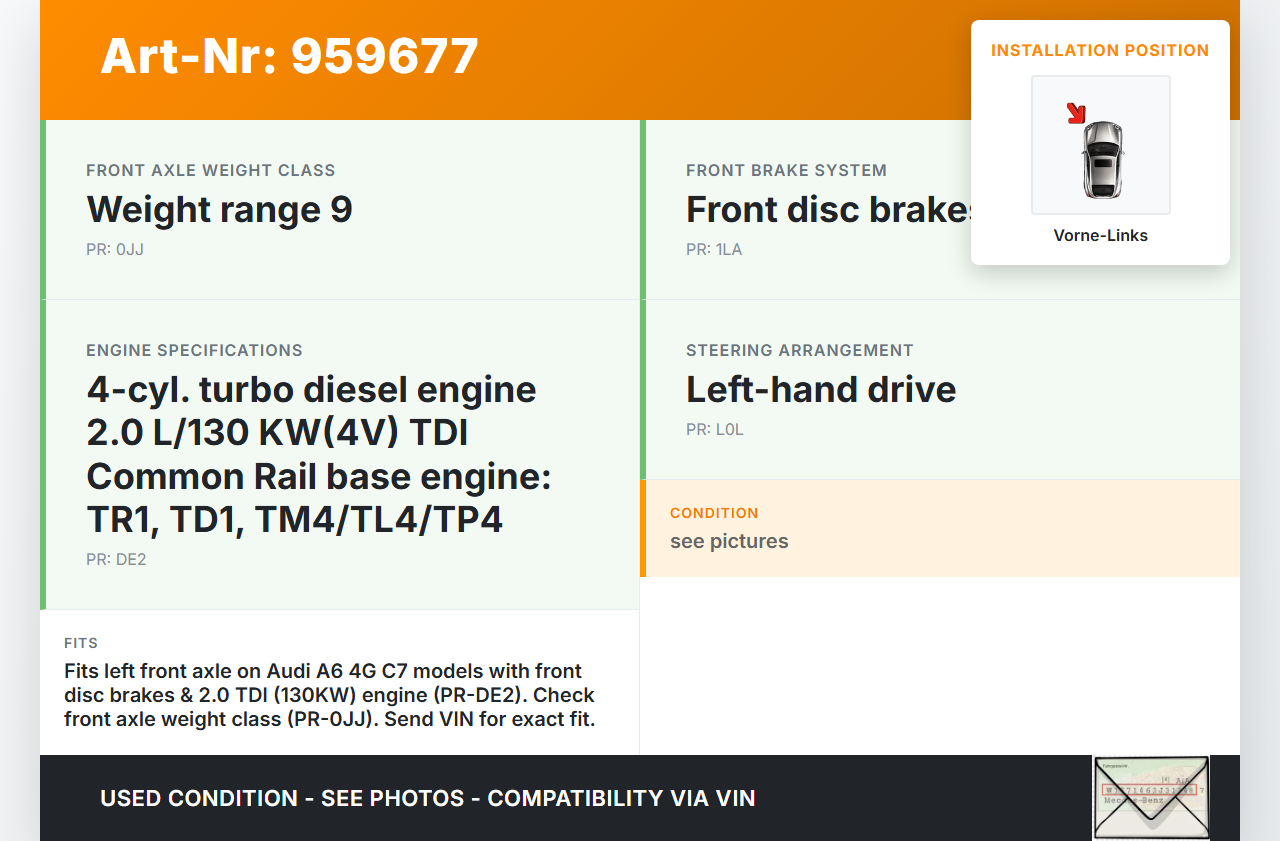
Task: Select the Weight range 9 value
Action: [219, 210]
